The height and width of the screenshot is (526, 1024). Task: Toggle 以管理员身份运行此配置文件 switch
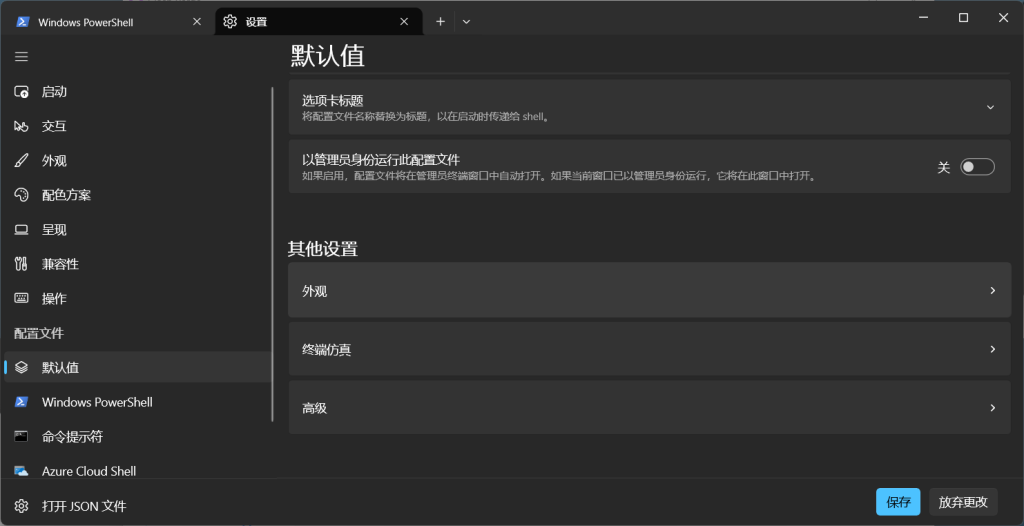click(977, 167)
